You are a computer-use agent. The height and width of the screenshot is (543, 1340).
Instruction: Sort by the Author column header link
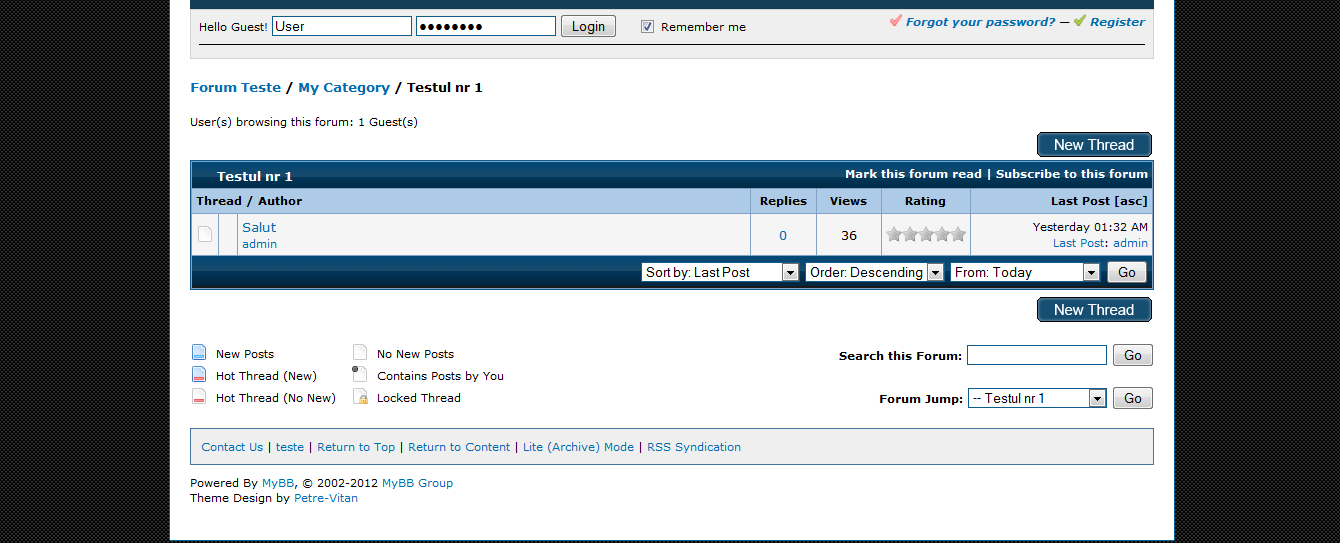coord(280,201)
